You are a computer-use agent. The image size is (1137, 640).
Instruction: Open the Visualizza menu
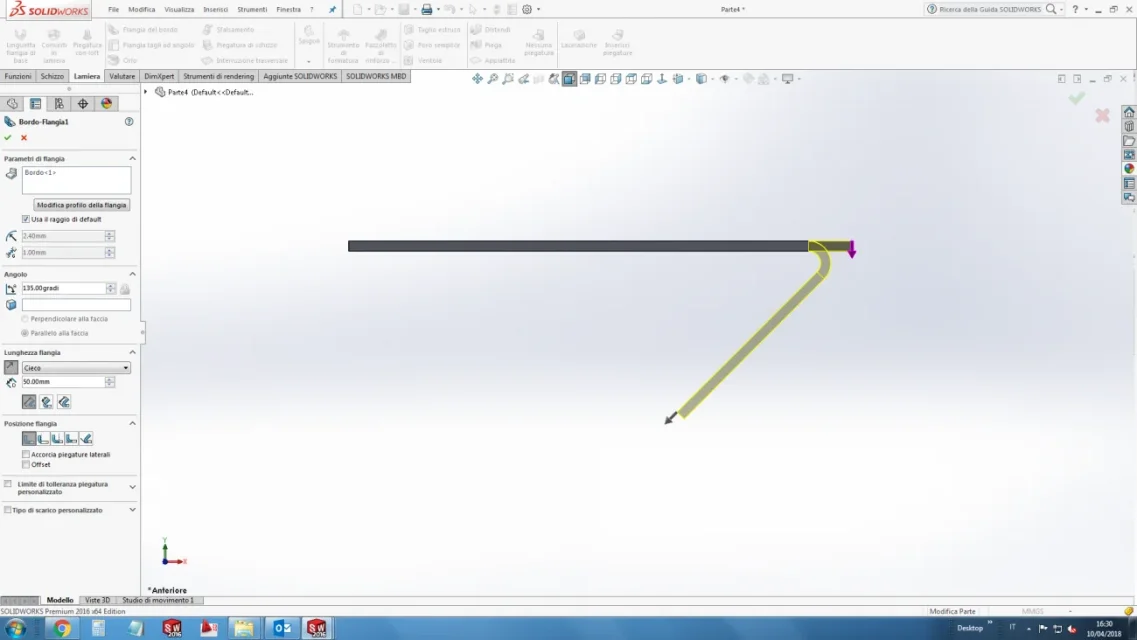pyautogui.click(x=179, y=9)
